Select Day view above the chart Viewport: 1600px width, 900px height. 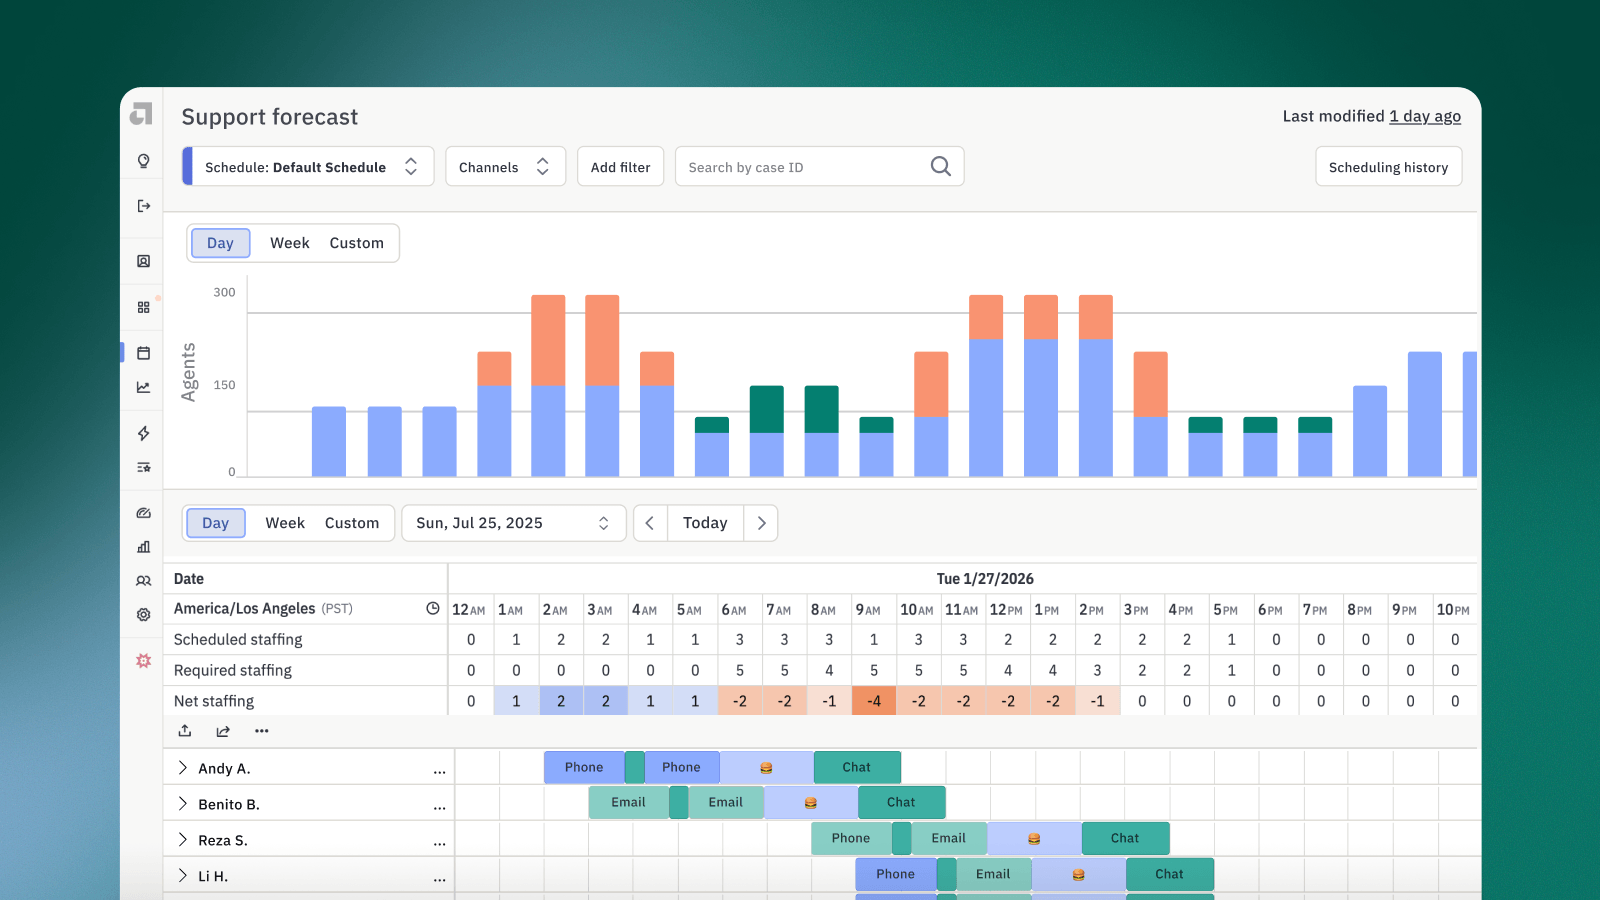pyautogui.click(x=220, y=243)
